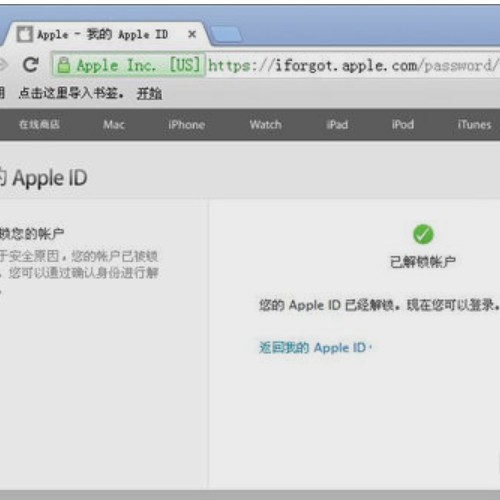Click the Apple ID page title
Image resolution: width=500 pixels, height=500 pixels.
pyautogui.click(x=43, y=178)
